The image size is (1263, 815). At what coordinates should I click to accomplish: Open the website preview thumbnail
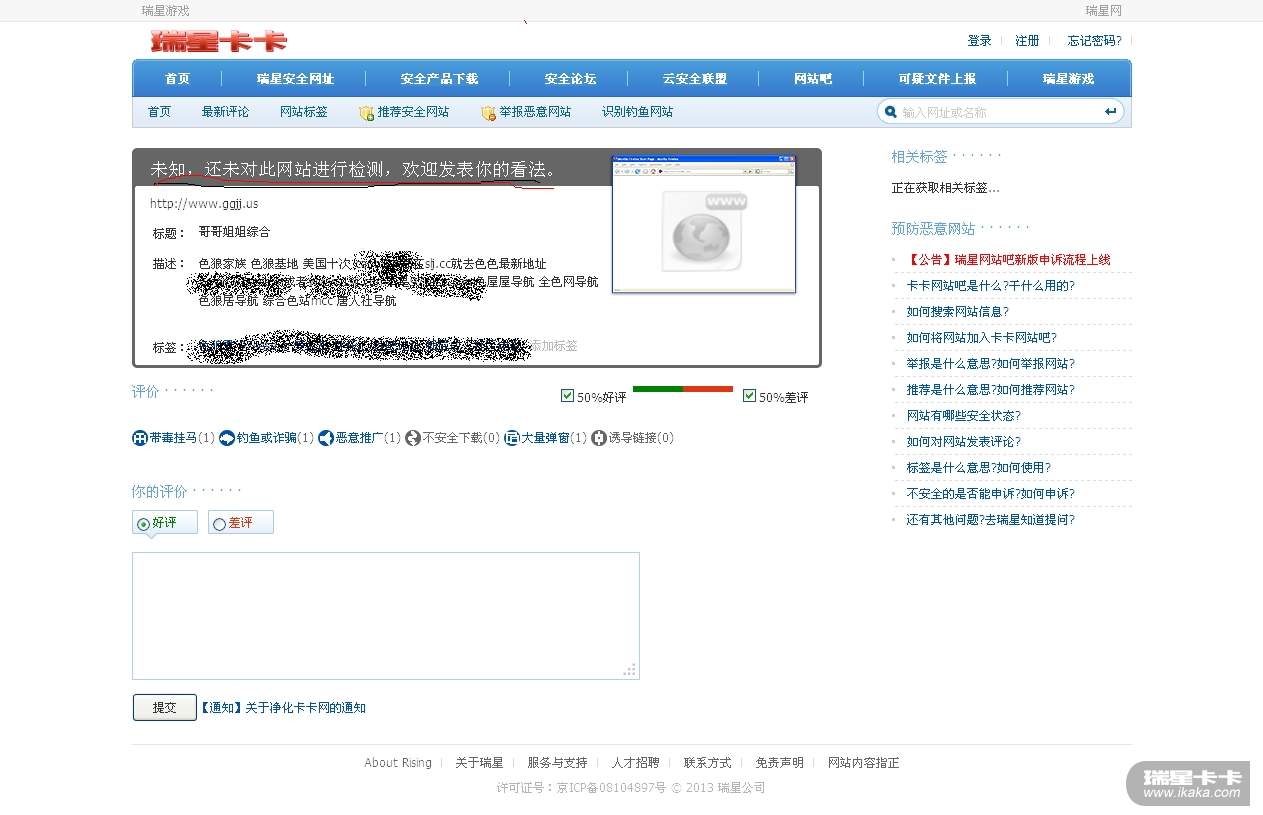(704, 224)
